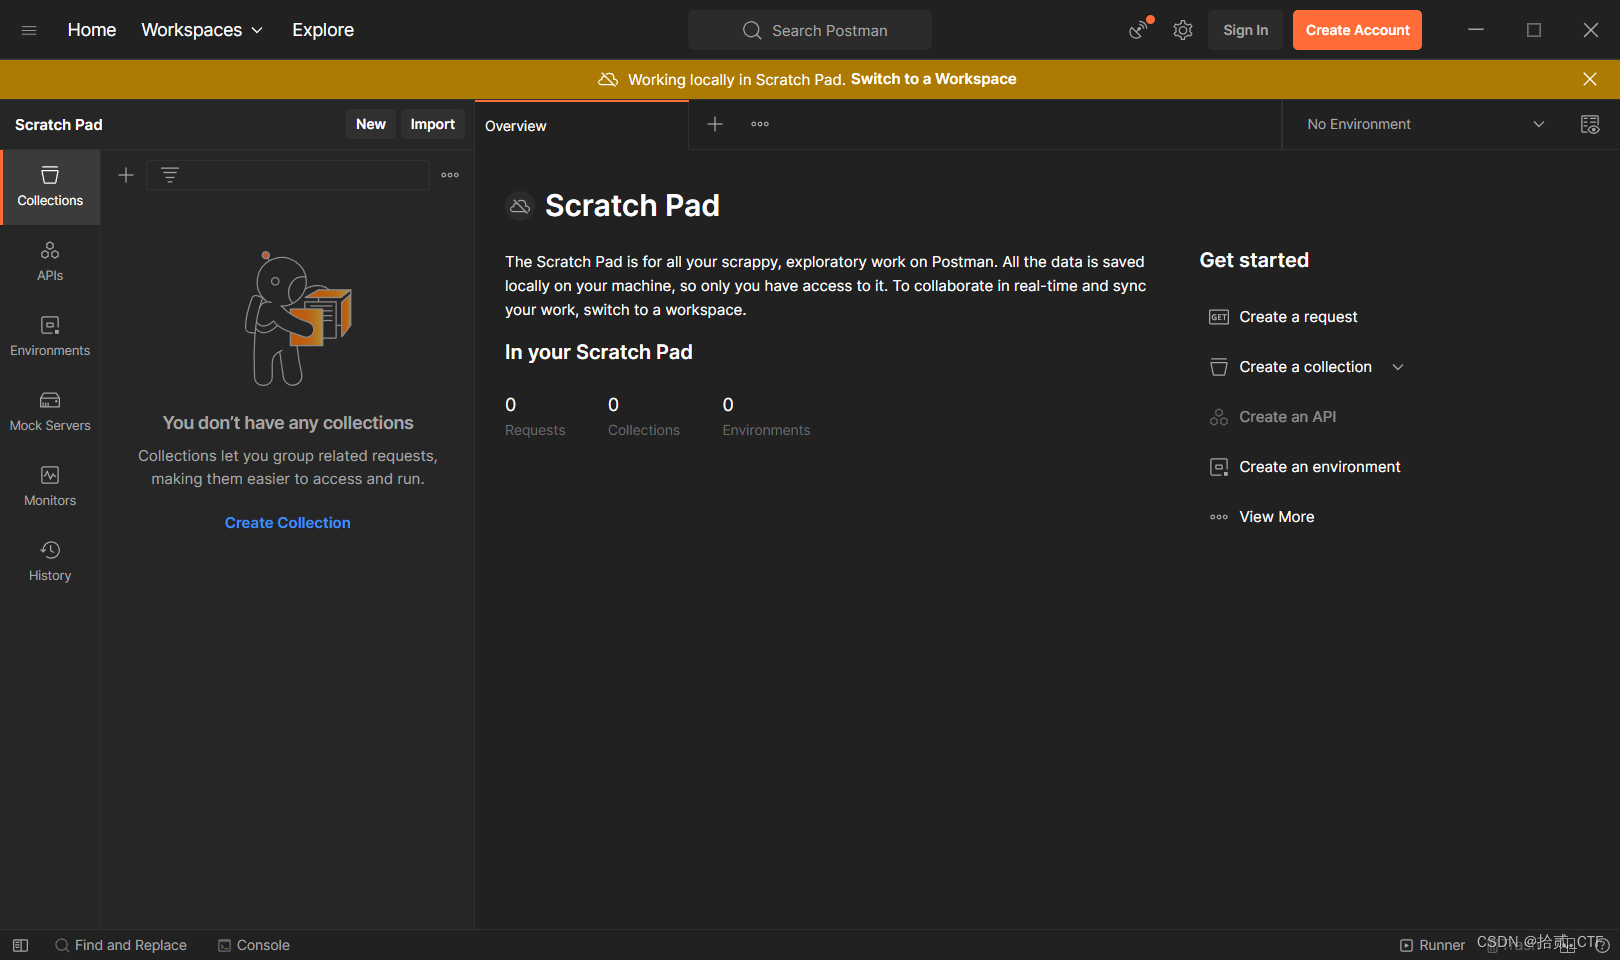Open the environment quick look icon
This screenshot has width=1620, height=960.
click(x=1590, y=124)
